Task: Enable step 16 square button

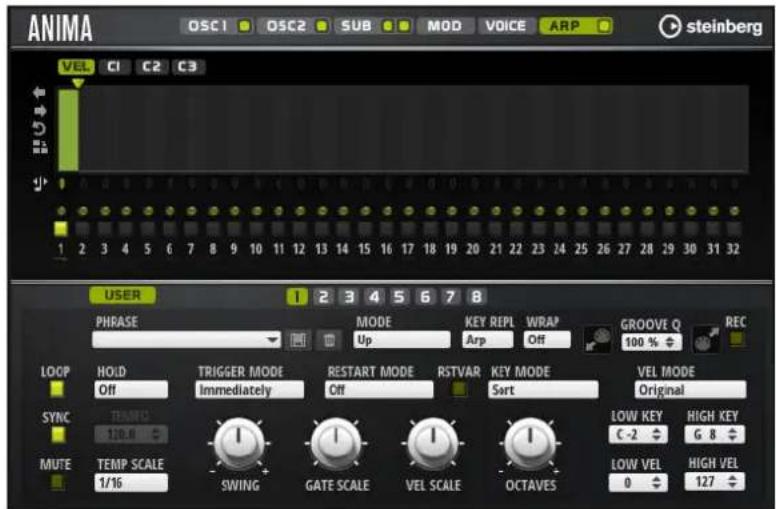Action: pyautogui.click(x=386, y=229)
